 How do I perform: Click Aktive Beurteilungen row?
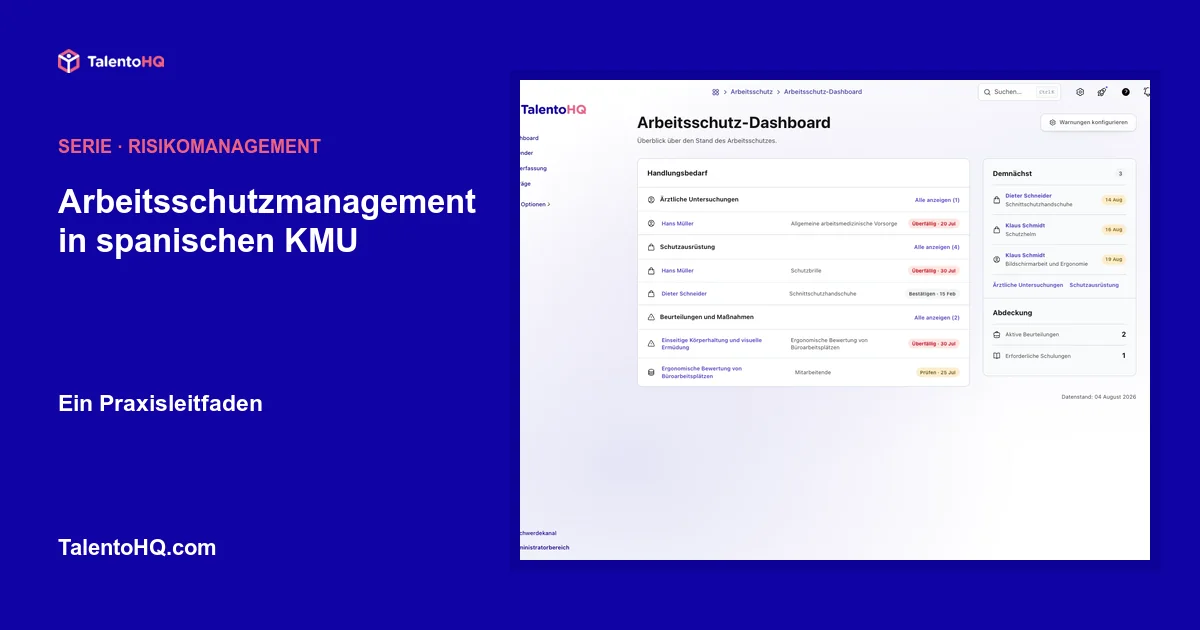point(1059,334)
